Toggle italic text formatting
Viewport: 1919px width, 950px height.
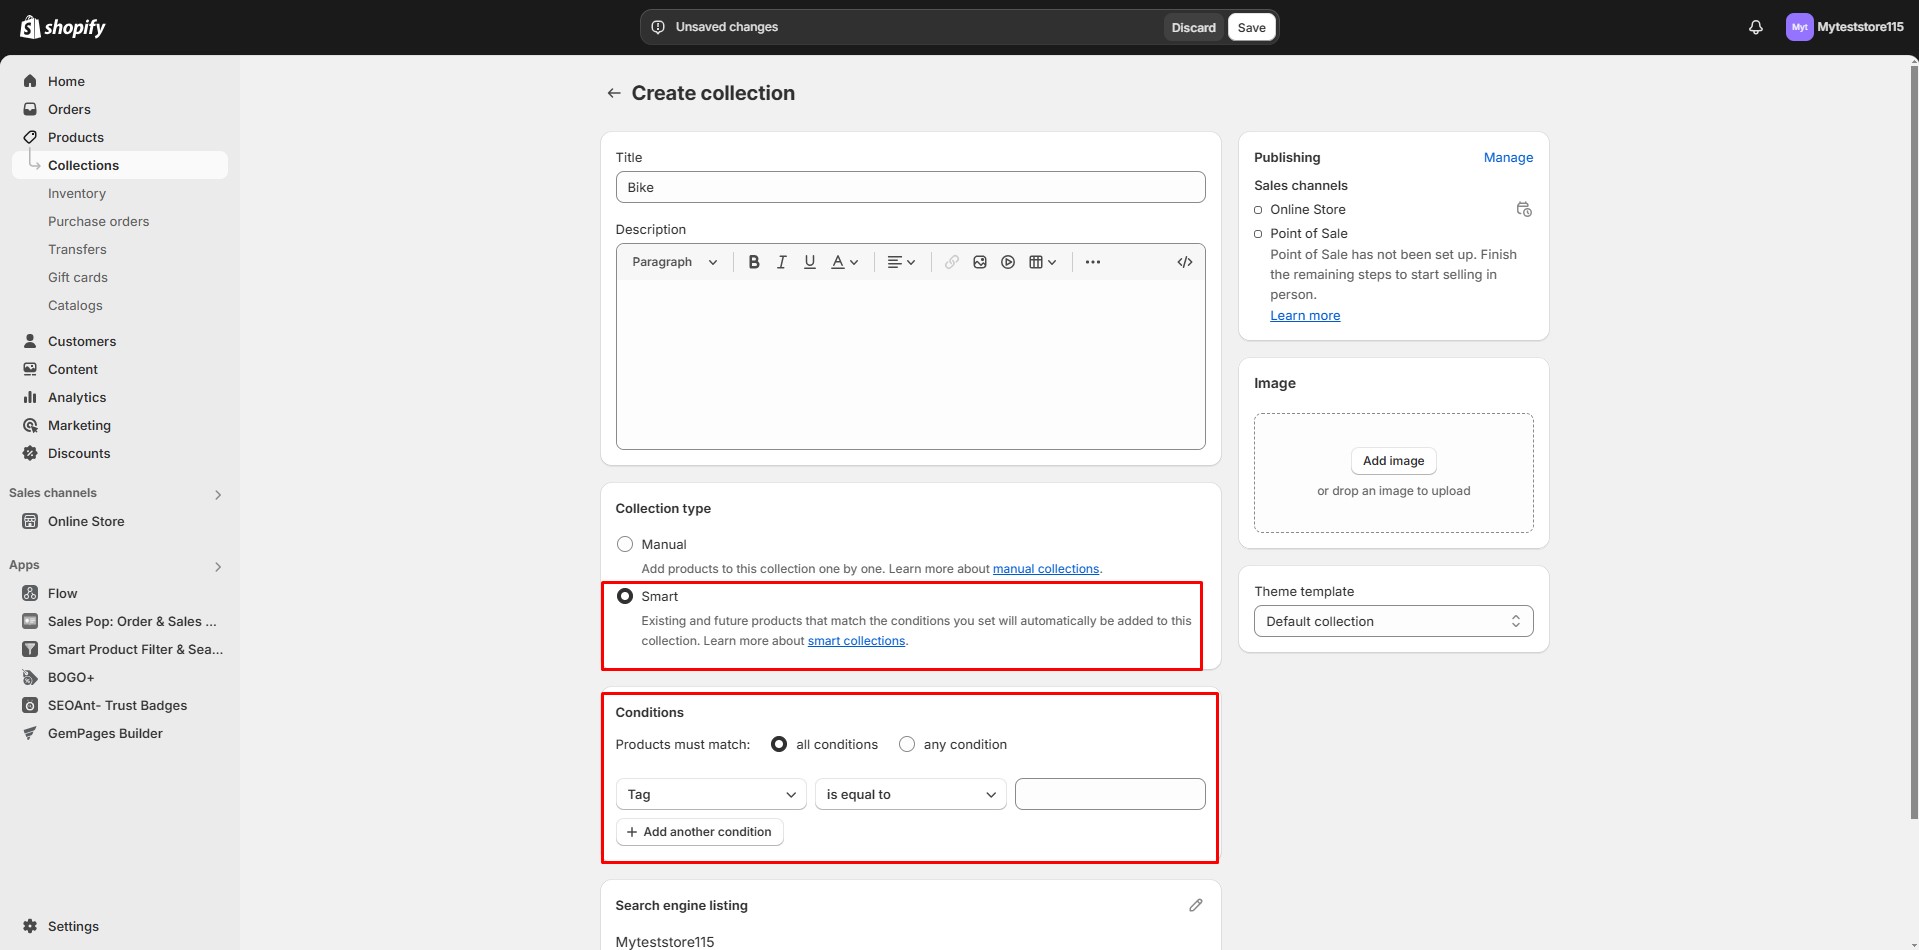(x=782, y=262)
